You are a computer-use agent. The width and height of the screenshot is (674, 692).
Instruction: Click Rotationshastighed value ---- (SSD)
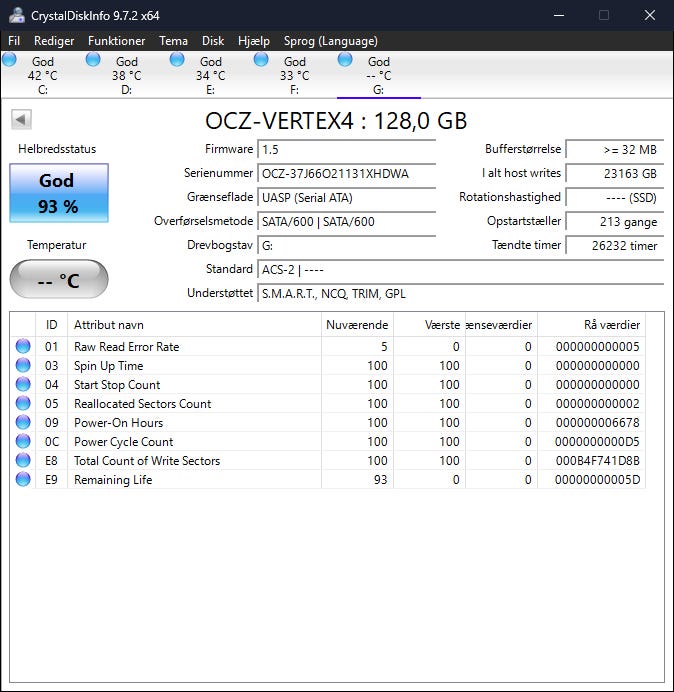click(614, 197)
